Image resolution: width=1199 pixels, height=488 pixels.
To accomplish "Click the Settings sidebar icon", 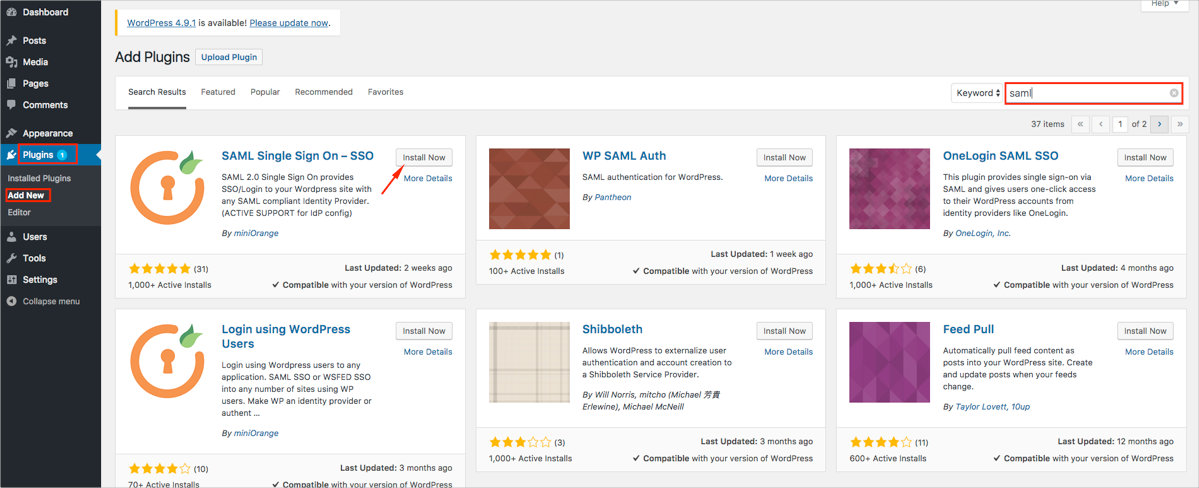I will tap(12, 280).
